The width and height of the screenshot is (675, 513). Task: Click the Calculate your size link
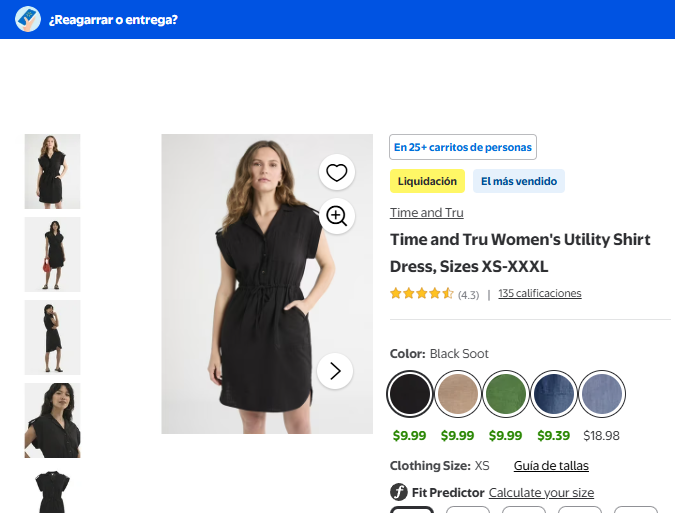[x=541, y=493]
